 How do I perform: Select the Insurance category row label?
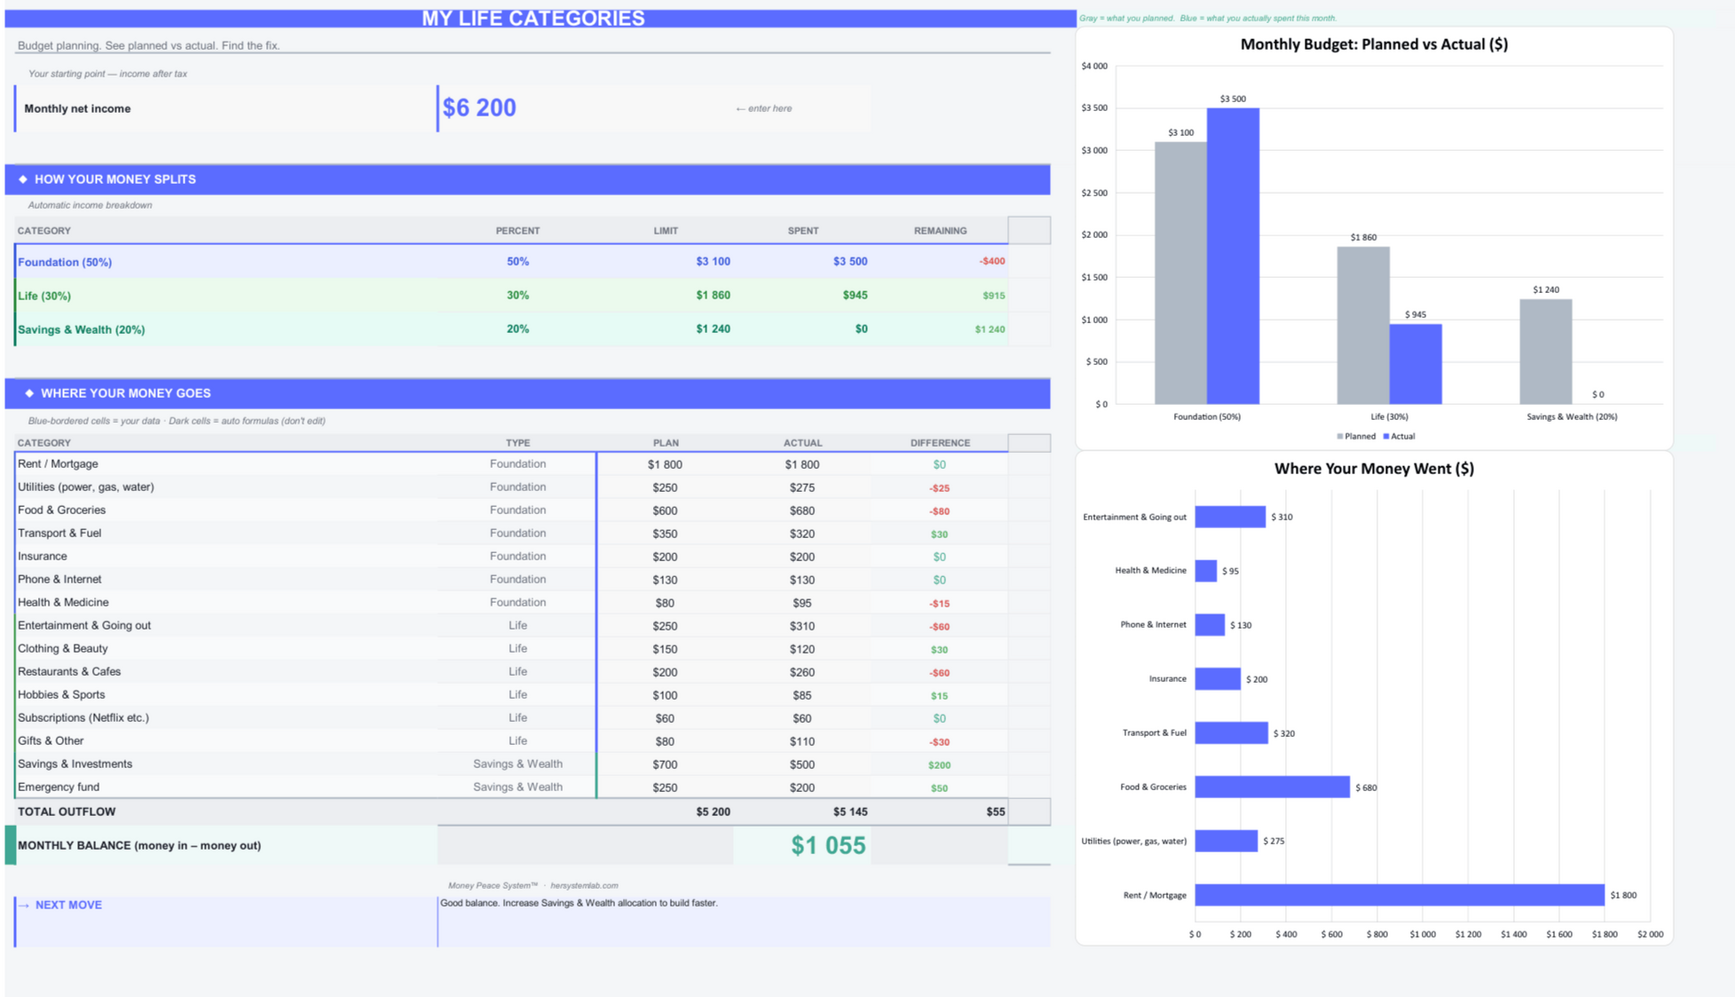click(x=42, y=556)
